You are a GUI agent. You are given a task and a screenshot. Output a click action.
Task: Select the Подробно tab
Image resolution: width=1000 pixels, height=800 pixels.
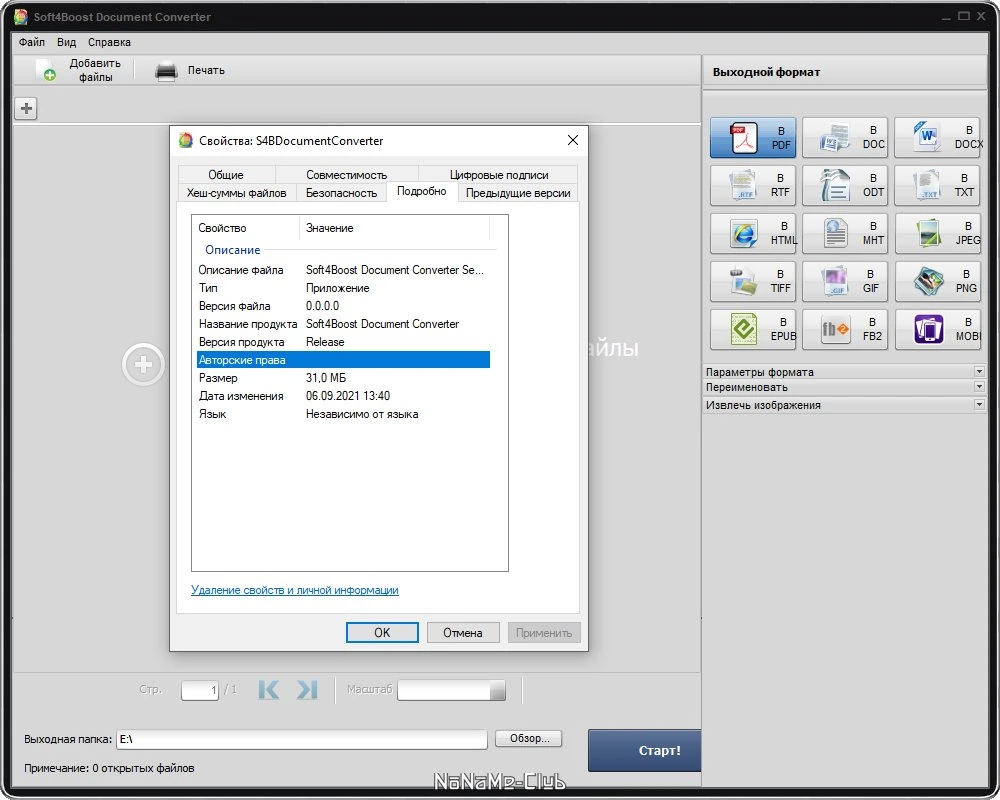click(x=422, y=191)
